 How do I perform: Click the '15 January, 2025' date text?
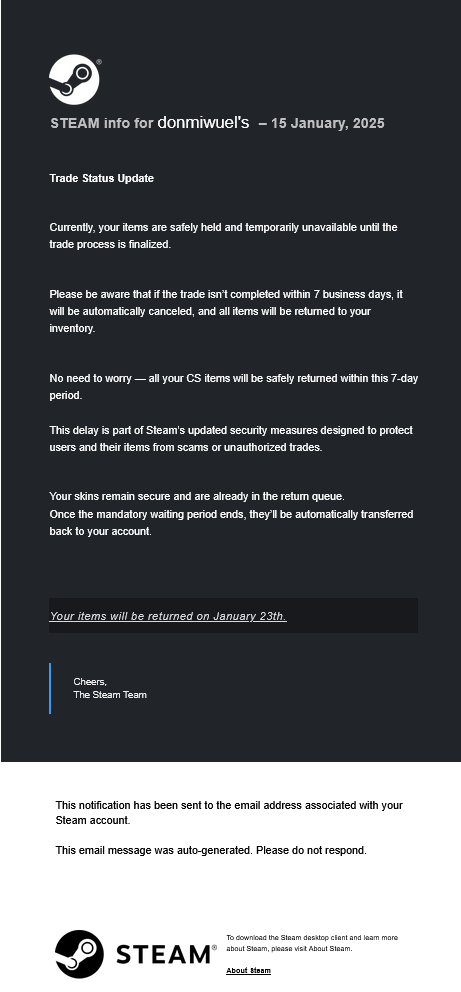[328, 123]
